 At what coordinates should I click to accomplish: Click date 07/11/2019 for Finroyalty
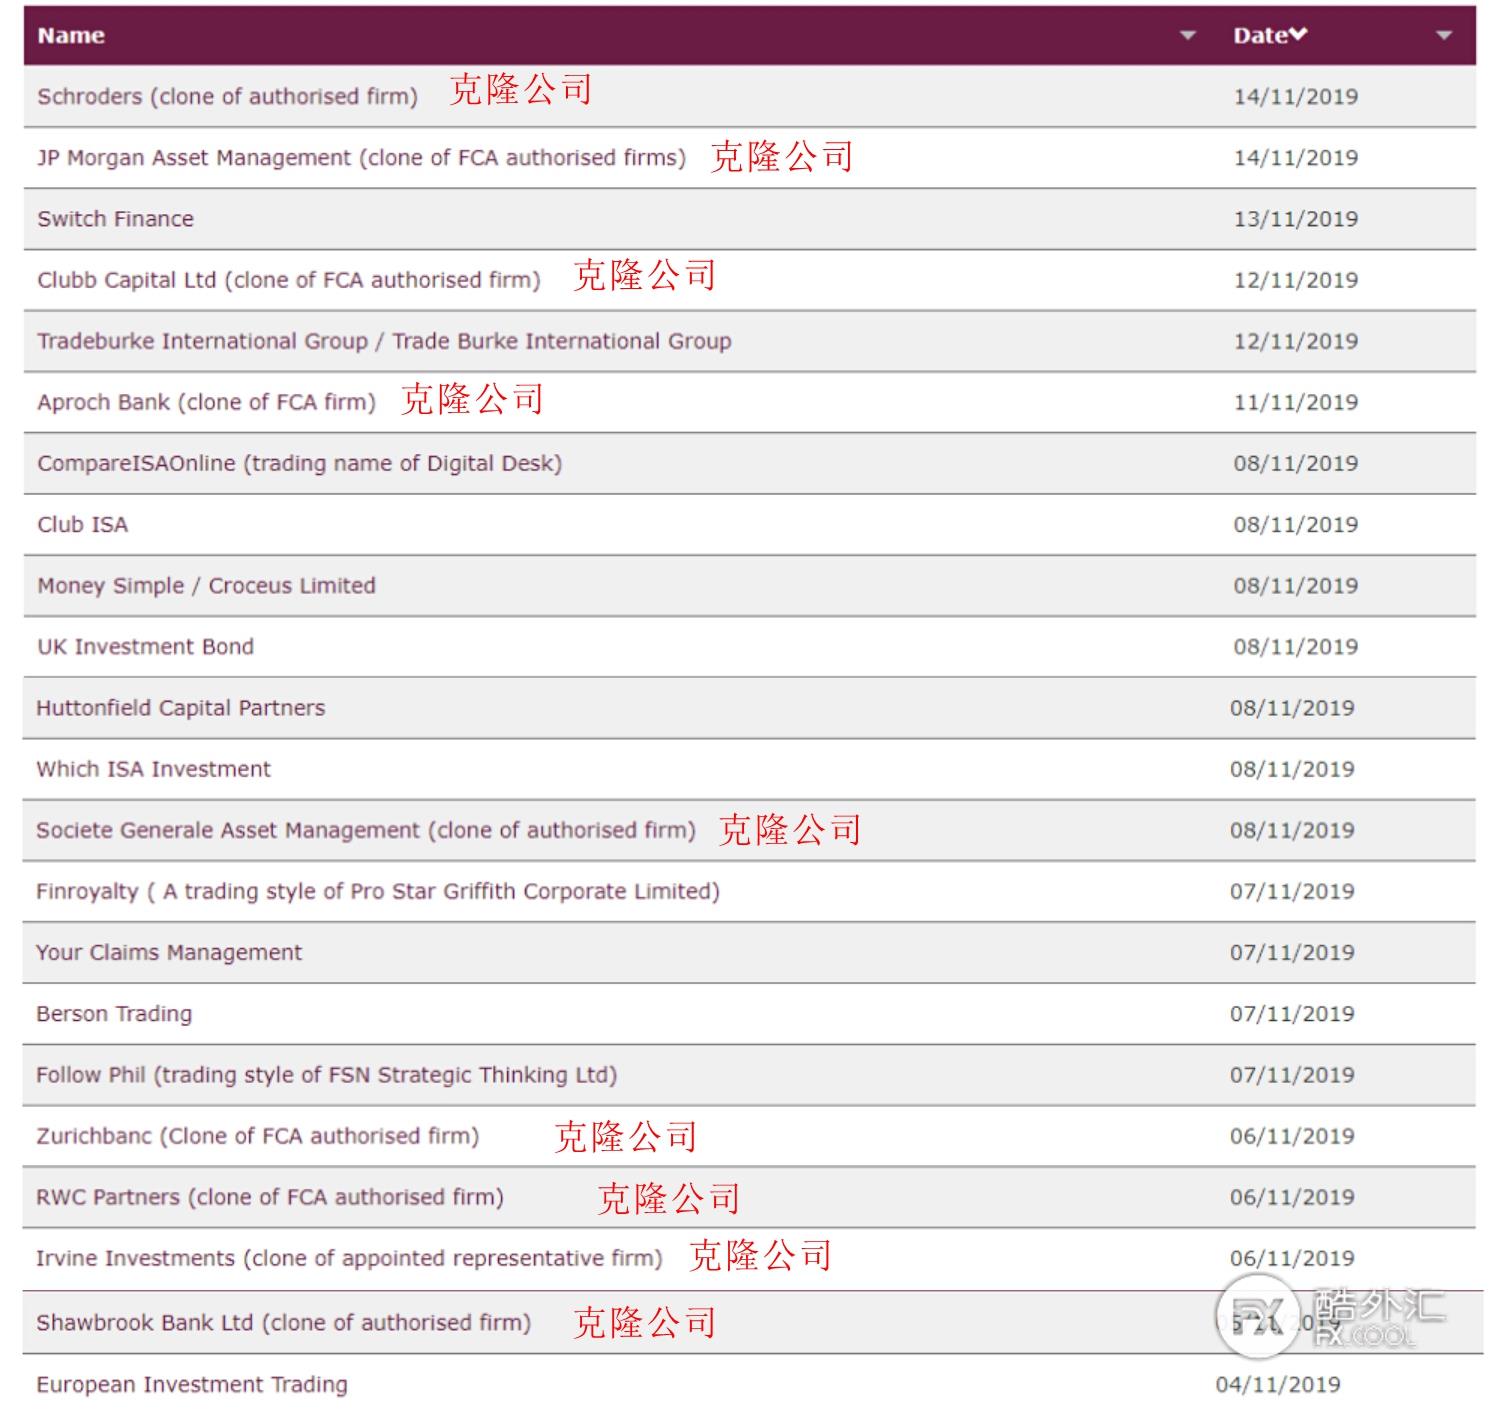[1292, 891]
